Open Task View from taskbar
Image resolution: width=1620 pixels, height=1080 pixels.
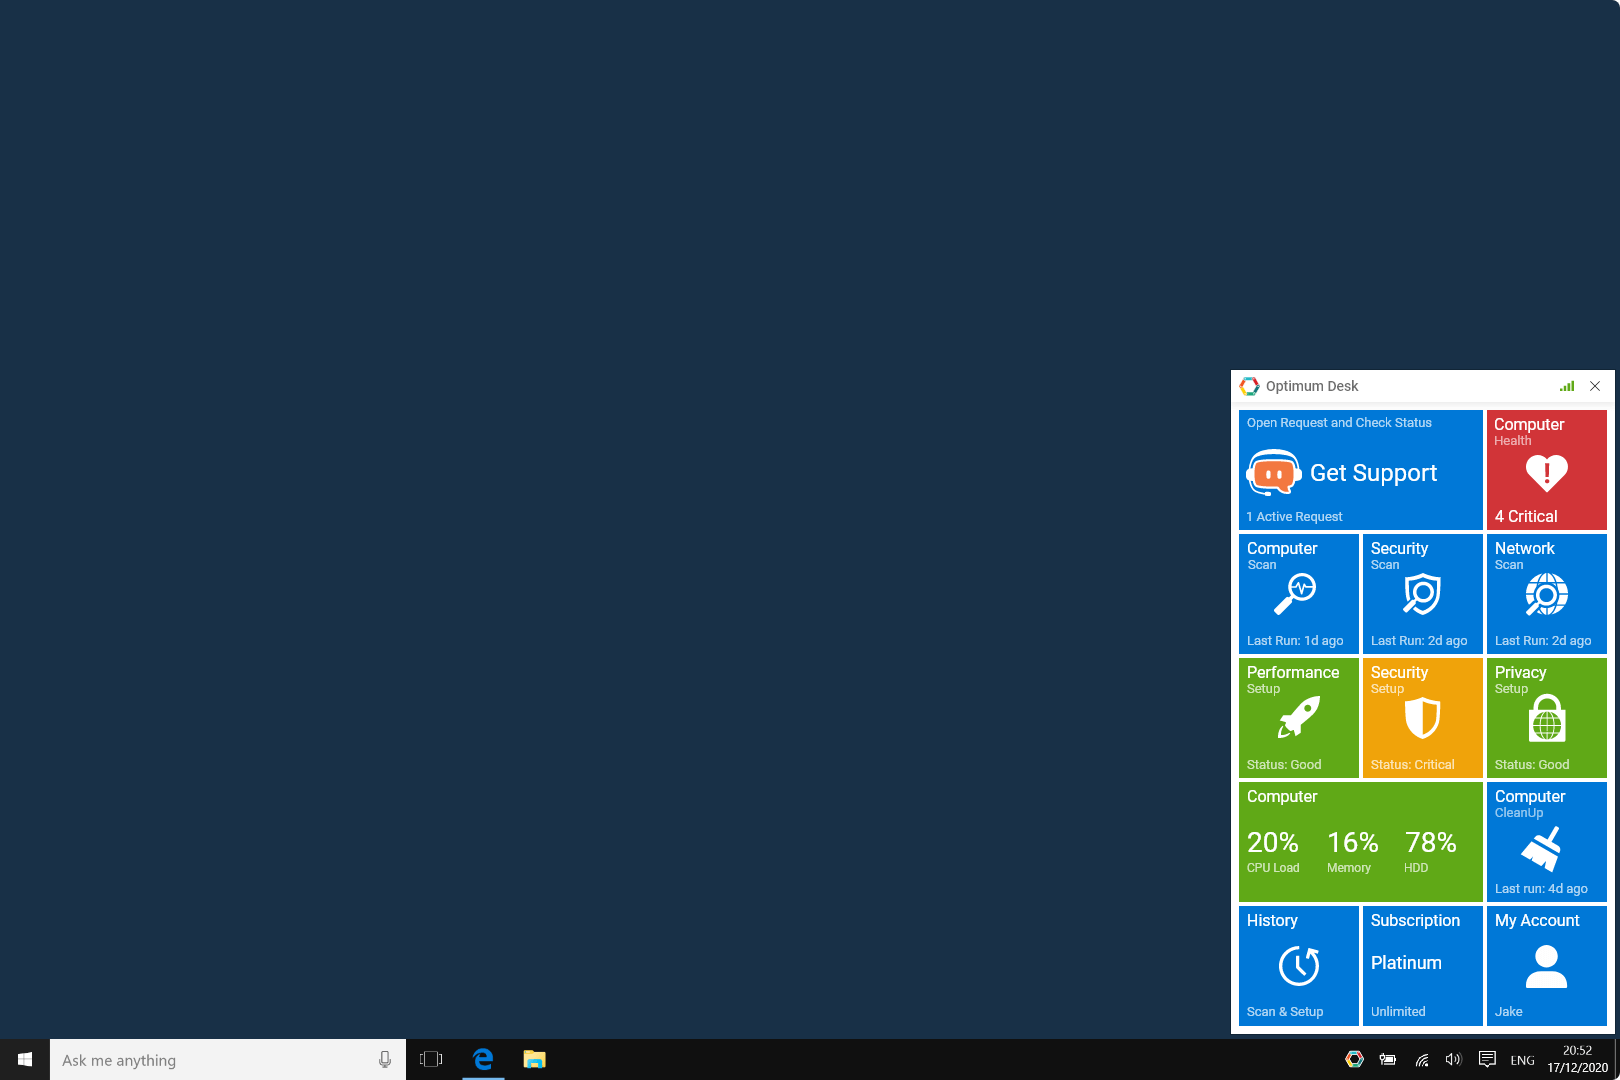pyautogui.click(x=431, y=1059)
